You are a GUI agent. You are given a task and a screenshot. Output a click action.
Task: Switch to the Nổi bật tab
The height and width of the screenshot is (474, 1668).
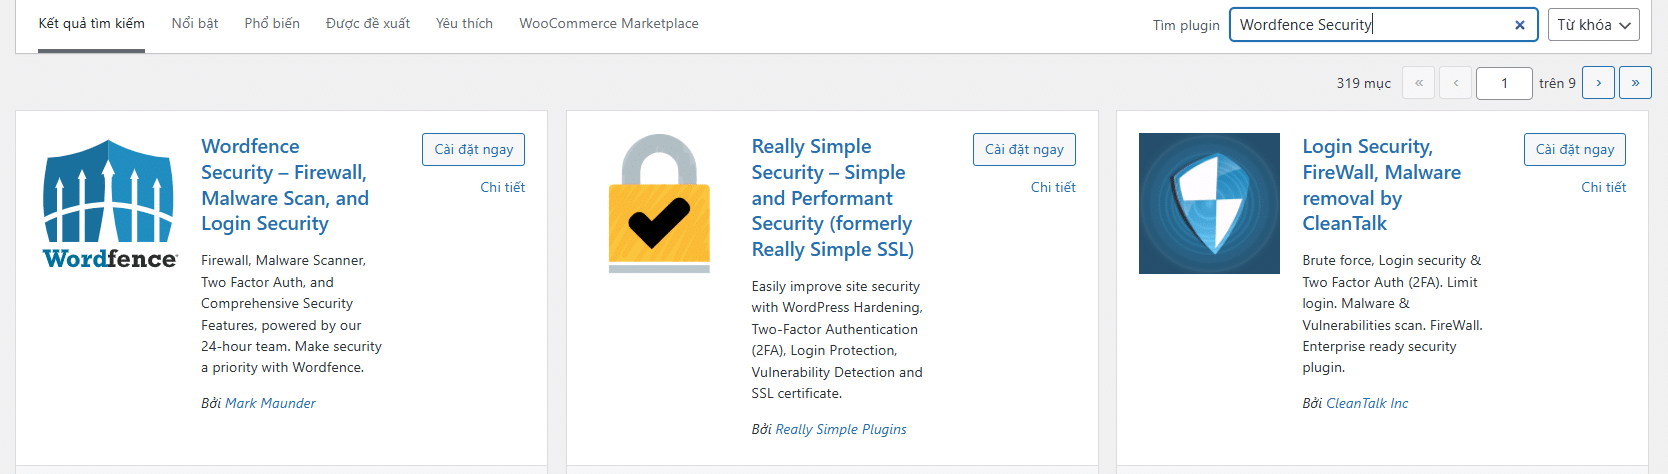point(195,23)
